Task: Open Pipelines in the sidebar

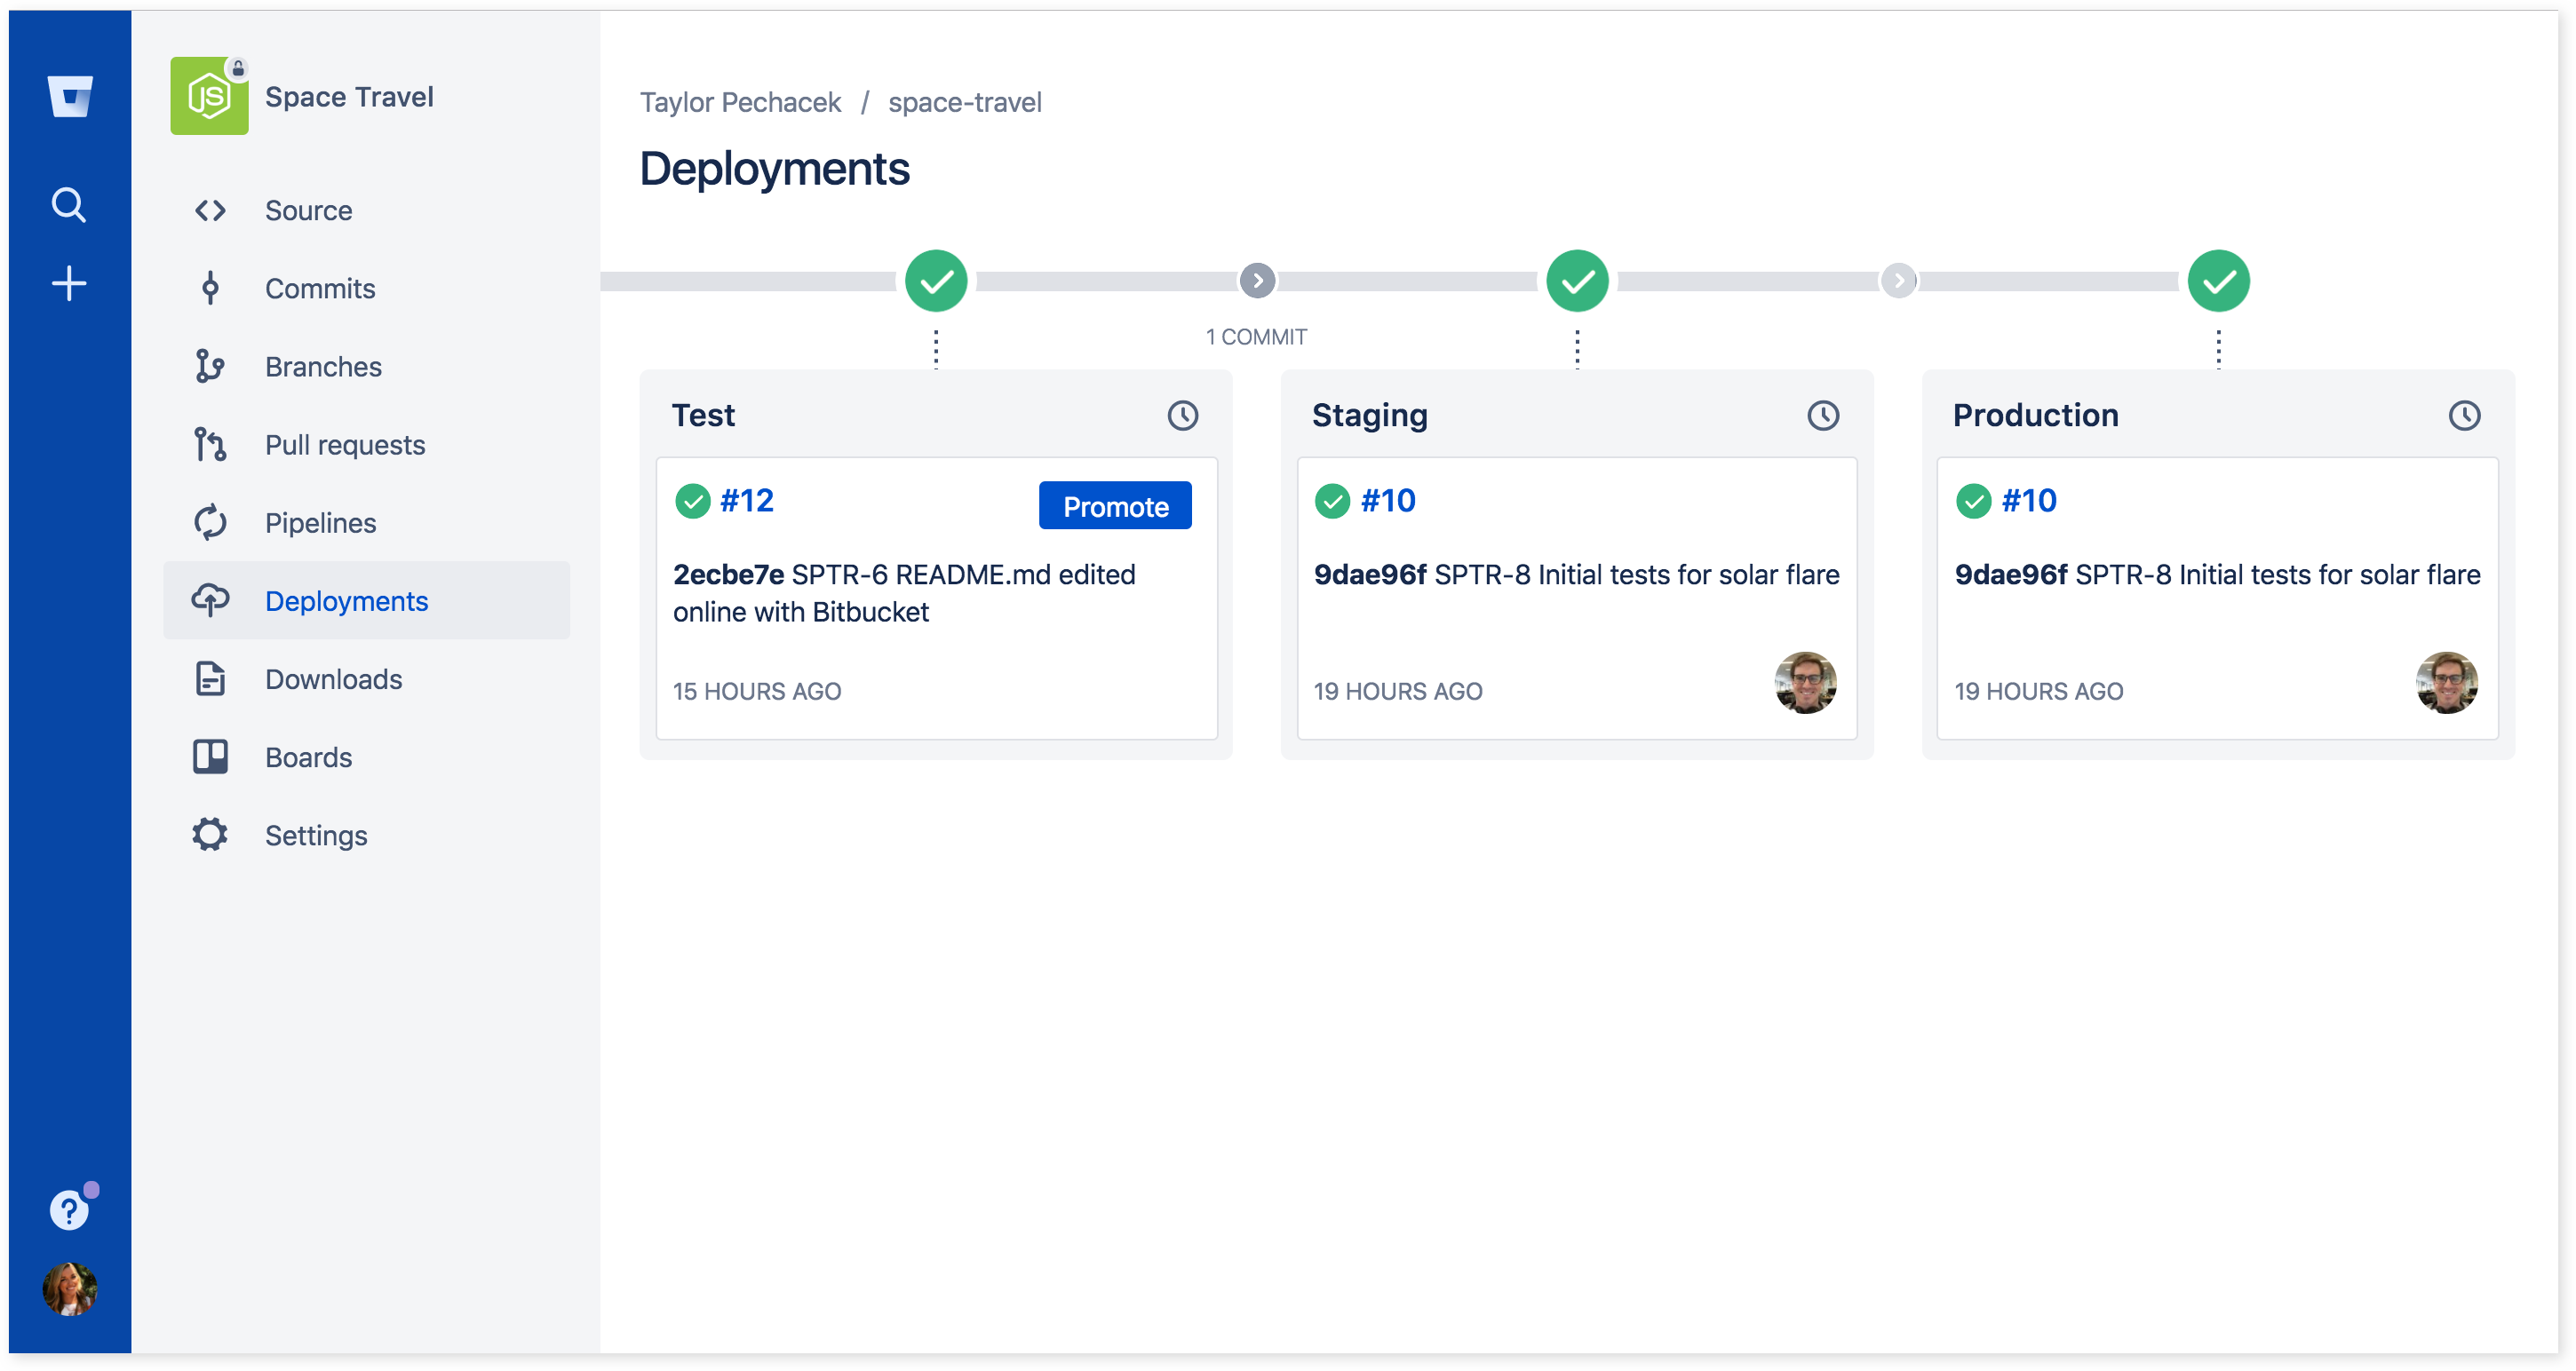Action: tap(320, 523)
